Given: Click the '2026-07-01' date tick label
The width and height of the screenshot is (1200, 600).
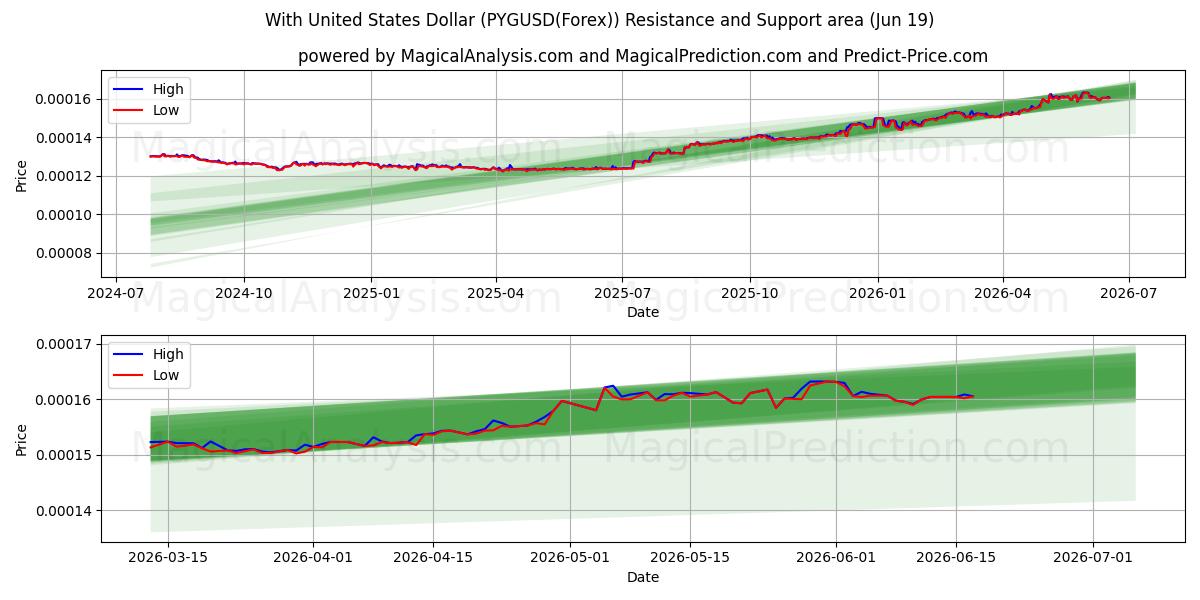Looking at the screenshot, I should (1093, 558).
